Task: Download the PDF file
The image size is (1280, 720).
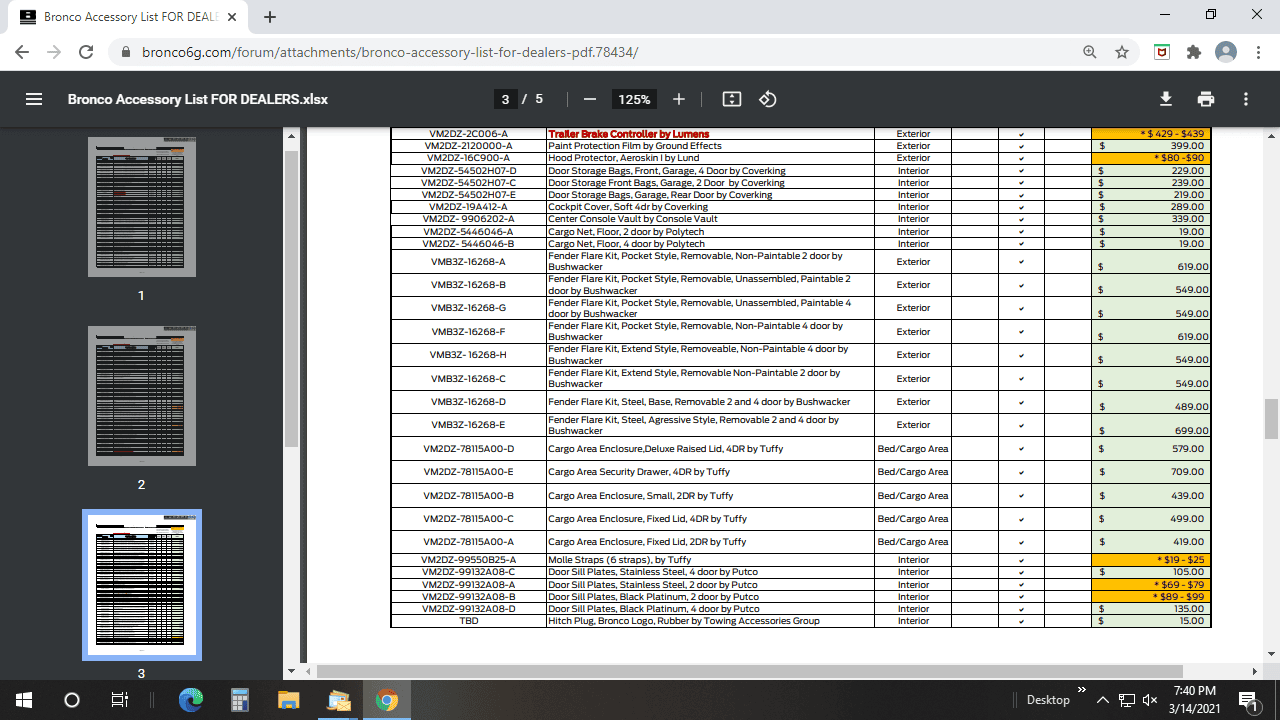Action: [1166, 99]
